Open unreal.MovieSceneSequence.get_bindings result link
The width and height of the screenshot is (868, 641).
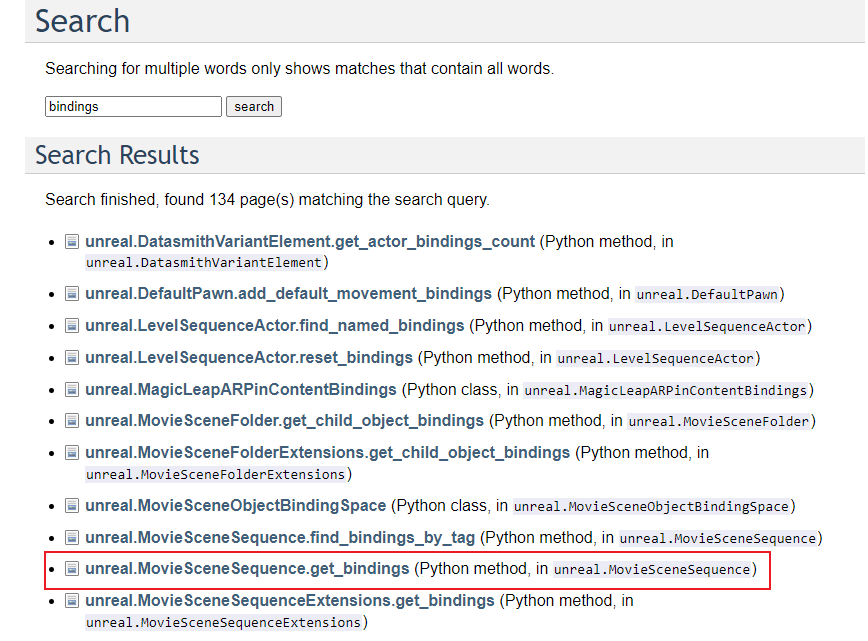pos(247,568)
